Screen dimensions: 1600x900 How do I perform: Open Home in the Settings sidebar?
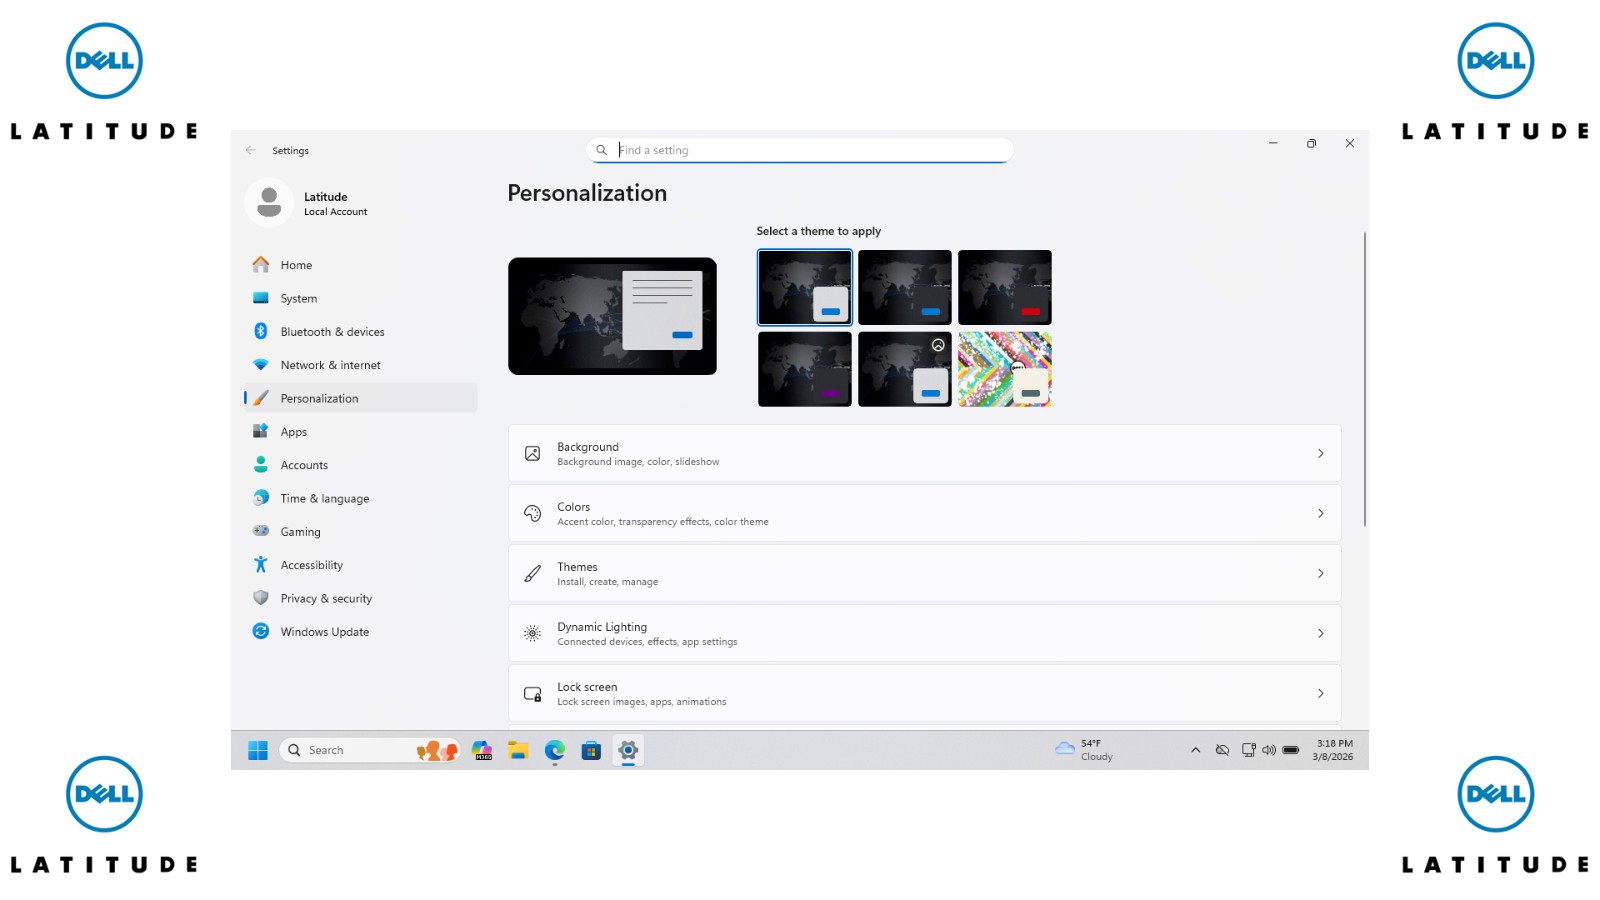[x=360, y=265]
